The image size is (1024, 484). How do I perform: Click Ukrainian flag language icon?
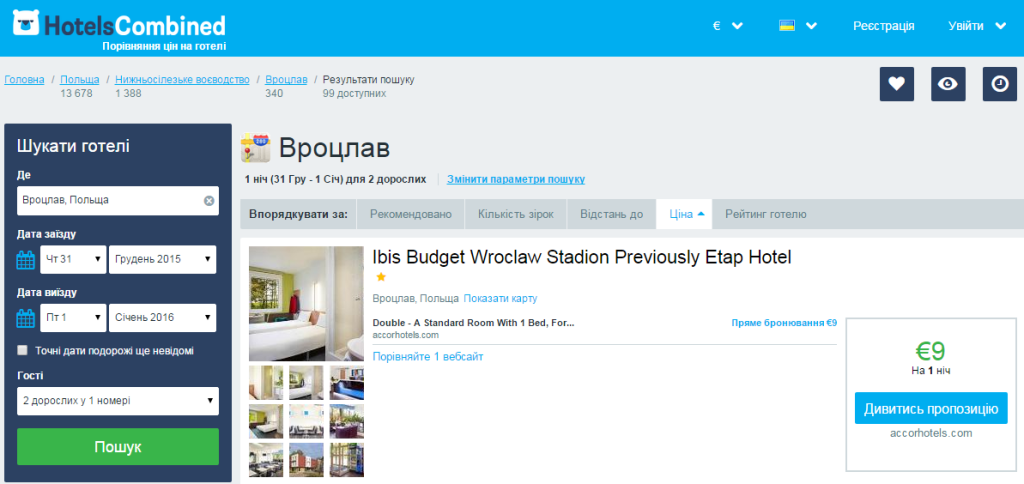pos(787,26)
